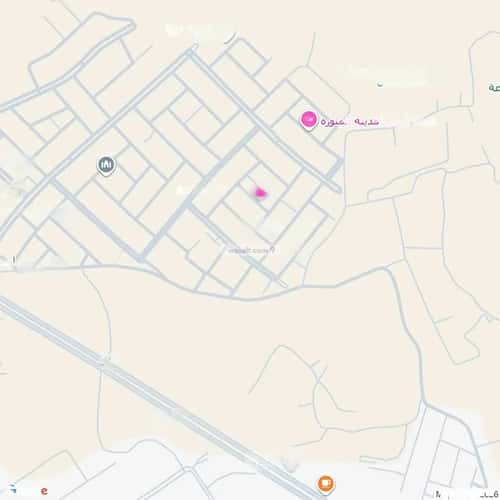The width and height of the screenshot is (500, 500).
Task: Click the Google logo in the corner
Action: tap(29, 490)
